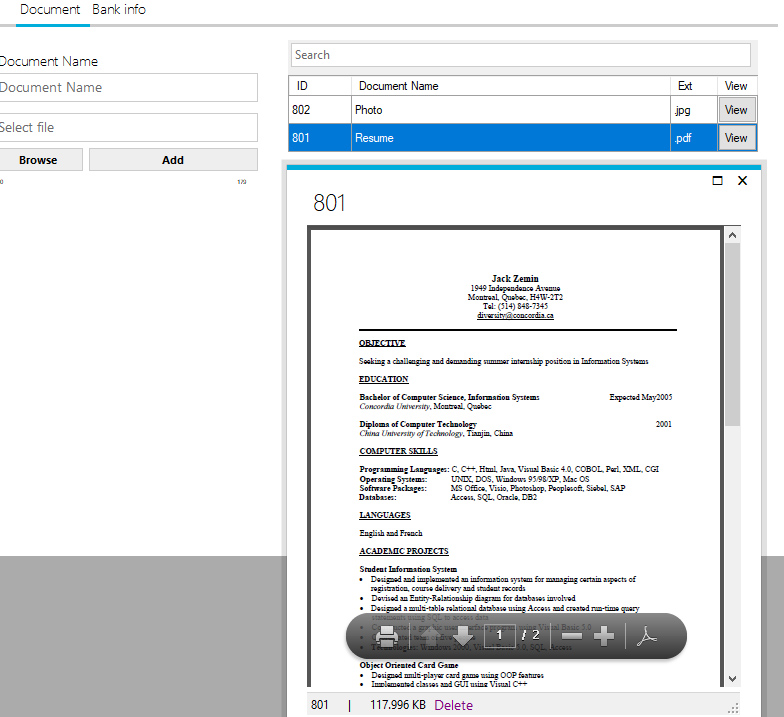Click the .pdf extension cell
This screenshot has height=717, width=784.
(x=694, y=138)
